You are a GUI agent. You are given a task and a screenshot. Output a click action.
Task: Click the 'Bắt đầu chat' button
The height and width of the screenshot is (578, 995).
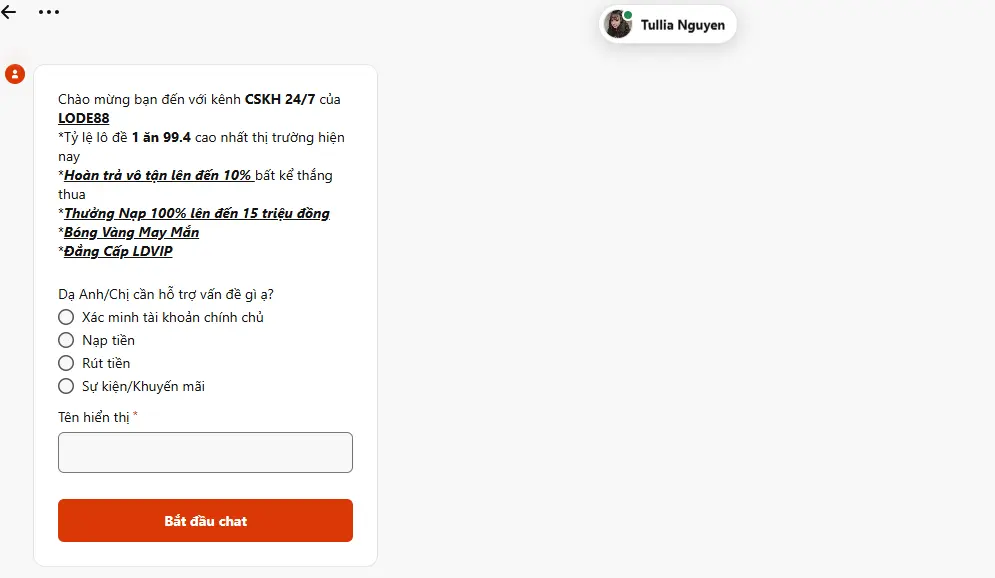[205, 520]
